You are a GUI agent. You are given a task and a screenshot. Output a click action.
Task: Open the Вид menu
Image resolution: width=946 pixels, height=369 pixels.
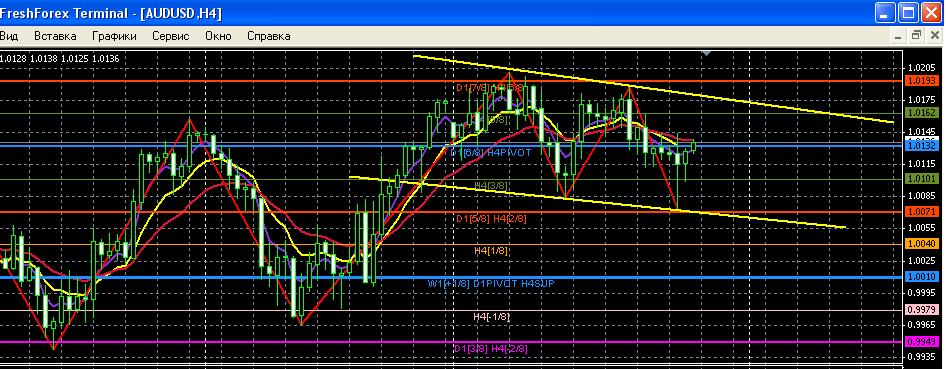click(8, 36)
